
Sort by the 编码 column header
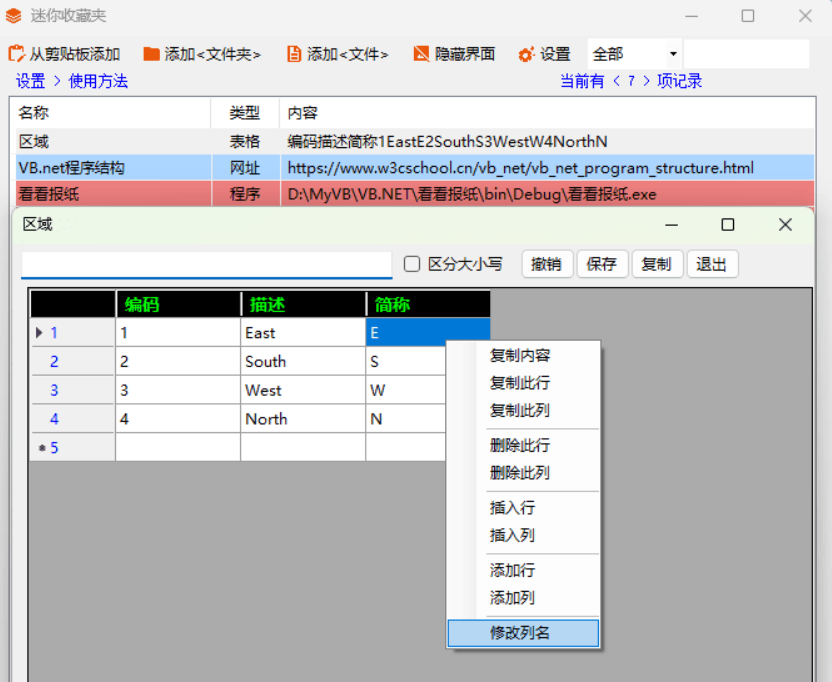(177, 304)
